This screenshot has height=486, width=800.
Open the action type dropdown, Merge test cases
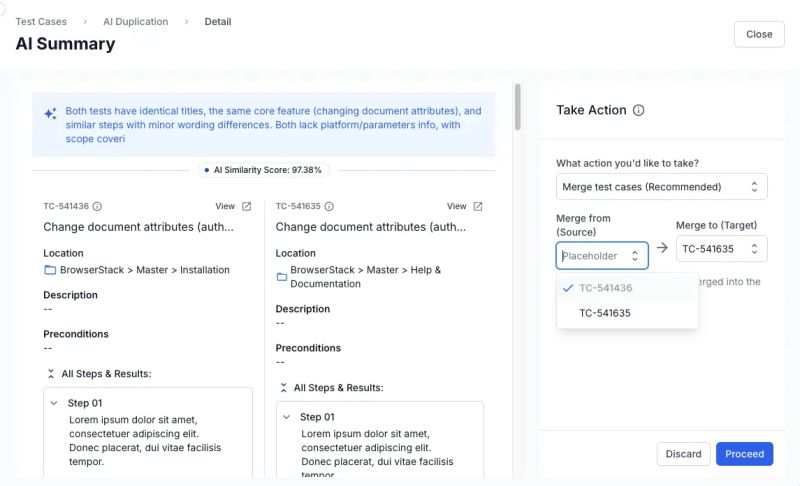click(x=661, y=187)
